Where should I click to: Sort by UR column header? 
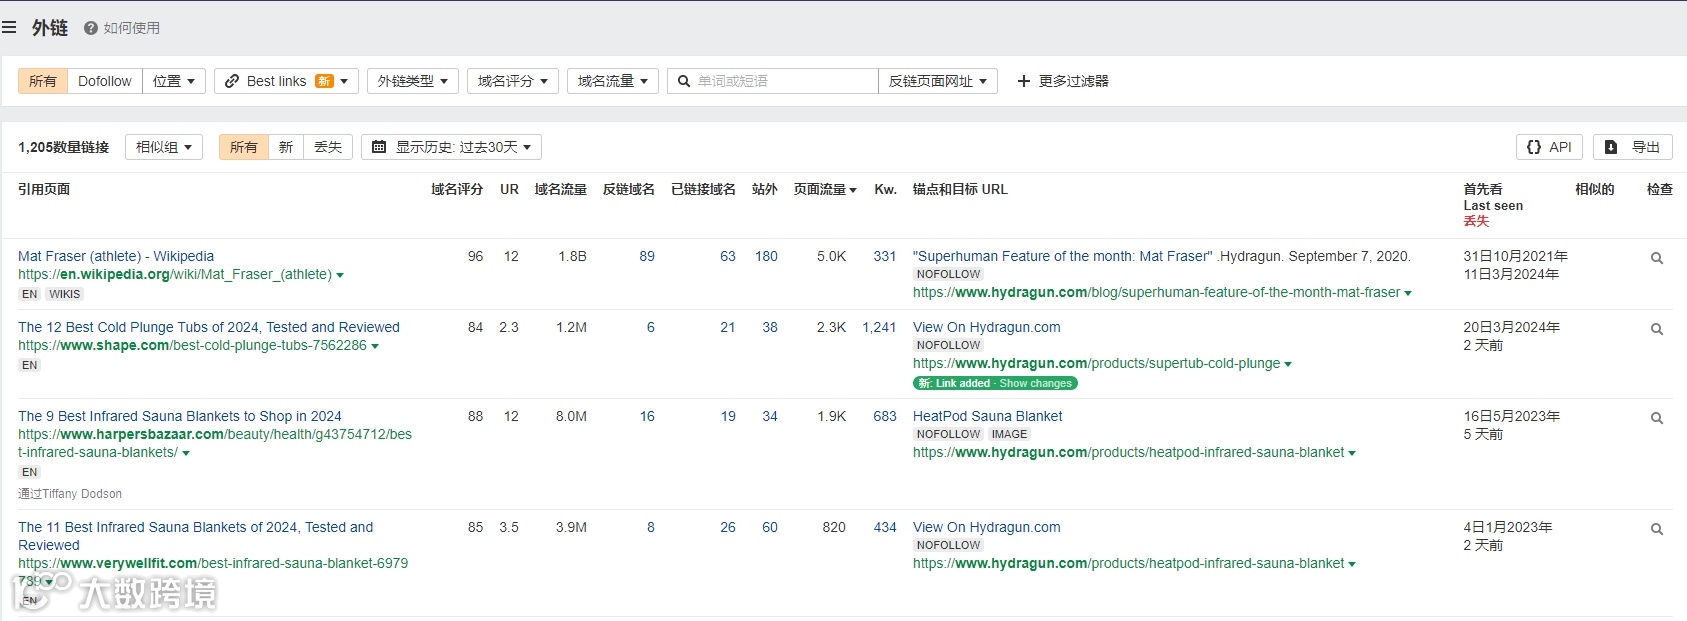[509, 189]
